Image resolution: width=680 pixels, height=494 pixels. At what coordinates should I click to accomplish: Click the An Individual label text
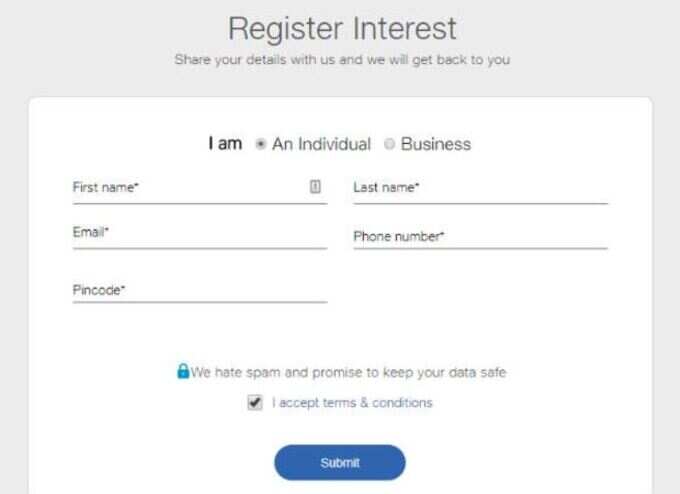pos(321,144)
